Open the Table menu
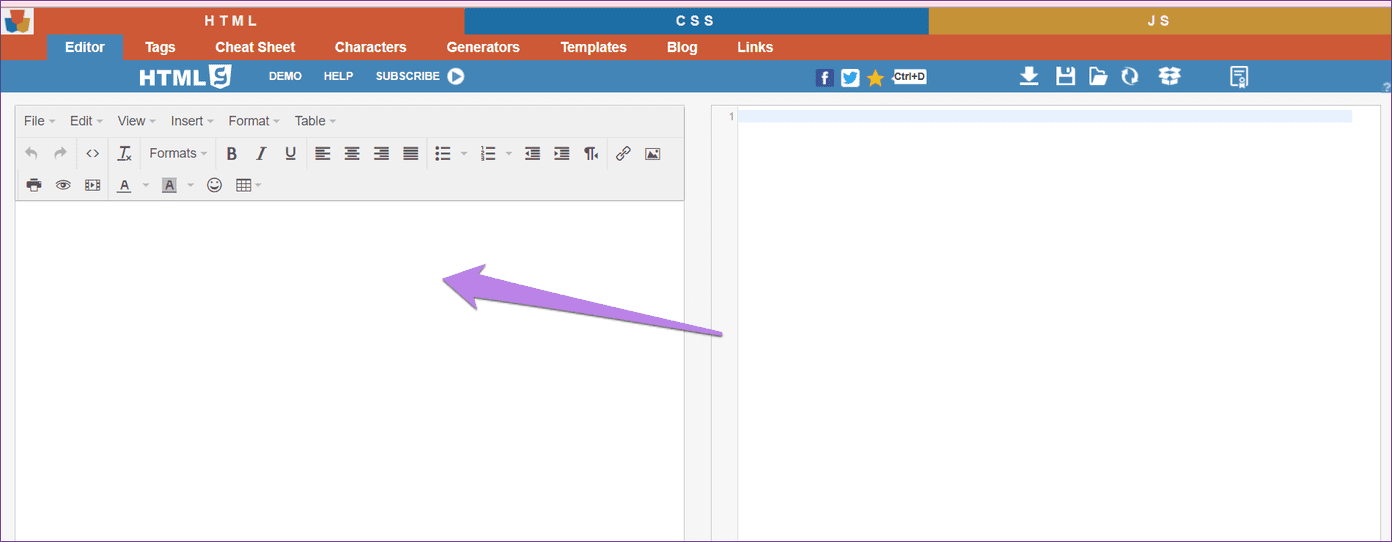 [315, 121]
